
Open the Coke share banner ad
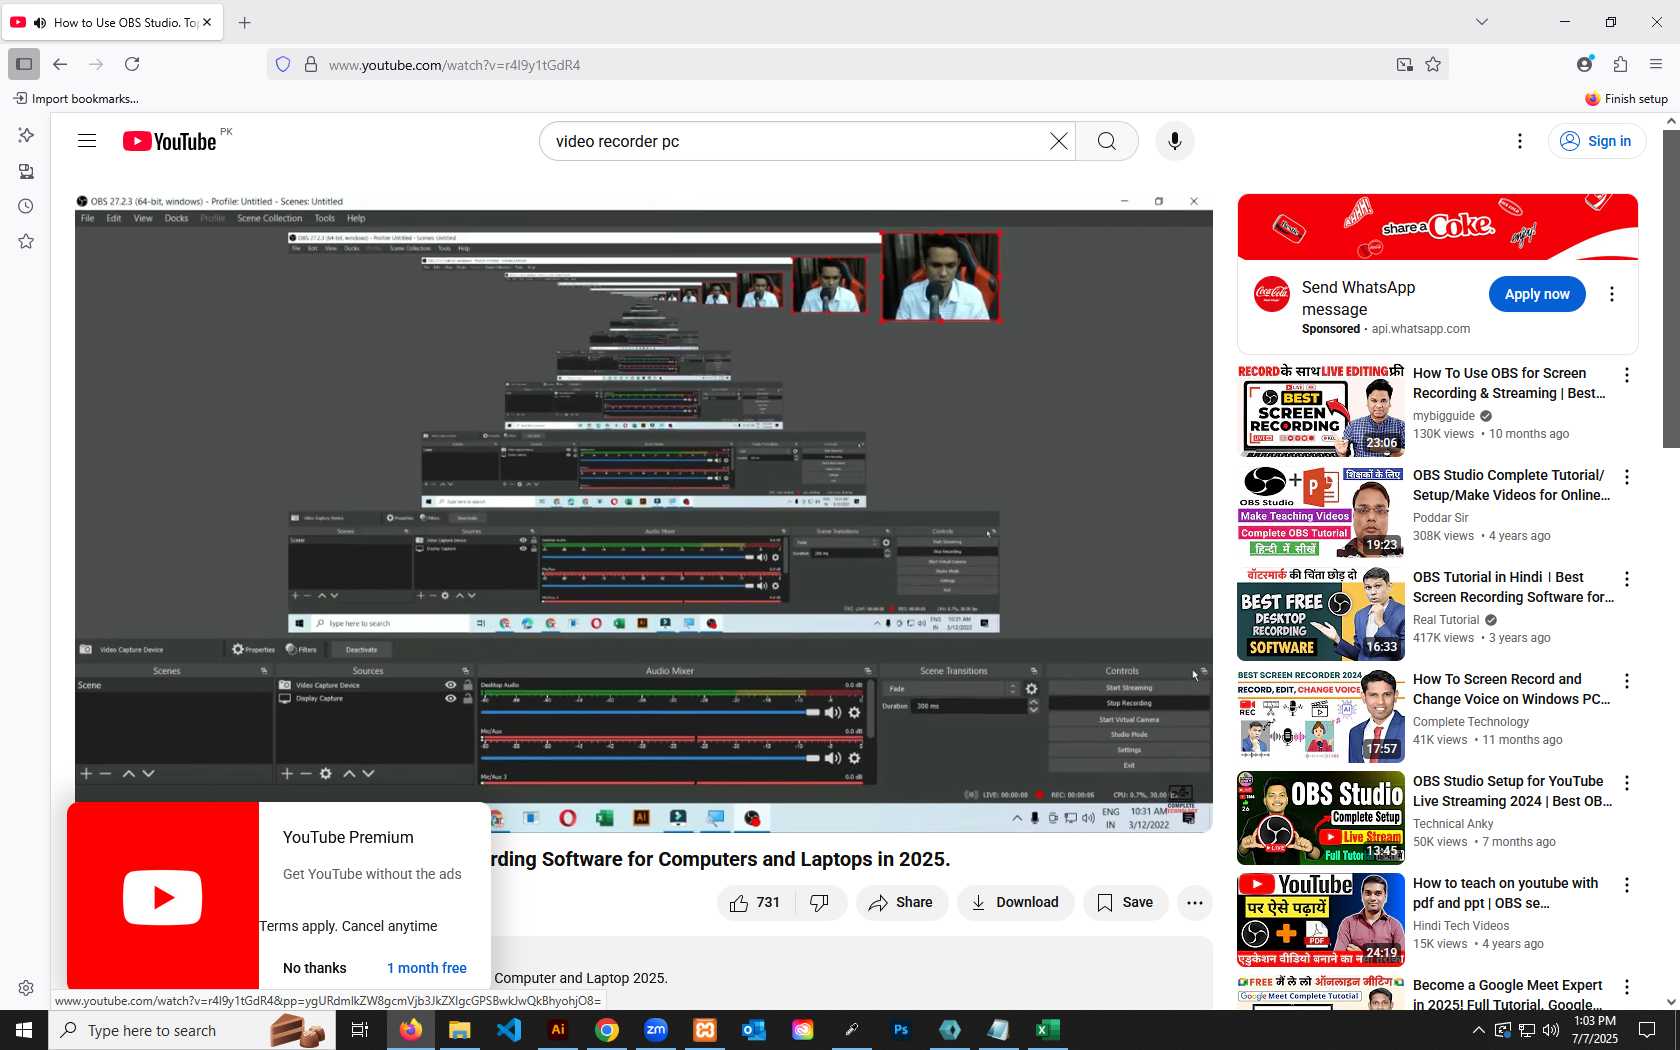pyautogui.click(x=1437, y=227)
